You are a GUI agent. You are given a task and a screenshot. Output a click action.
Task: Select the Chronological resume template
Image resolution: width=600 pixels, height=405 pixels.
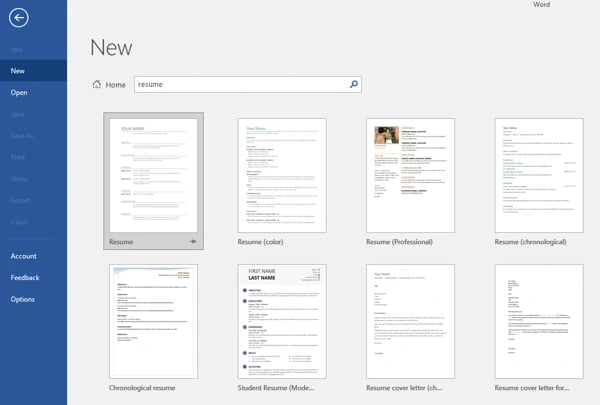154,320
